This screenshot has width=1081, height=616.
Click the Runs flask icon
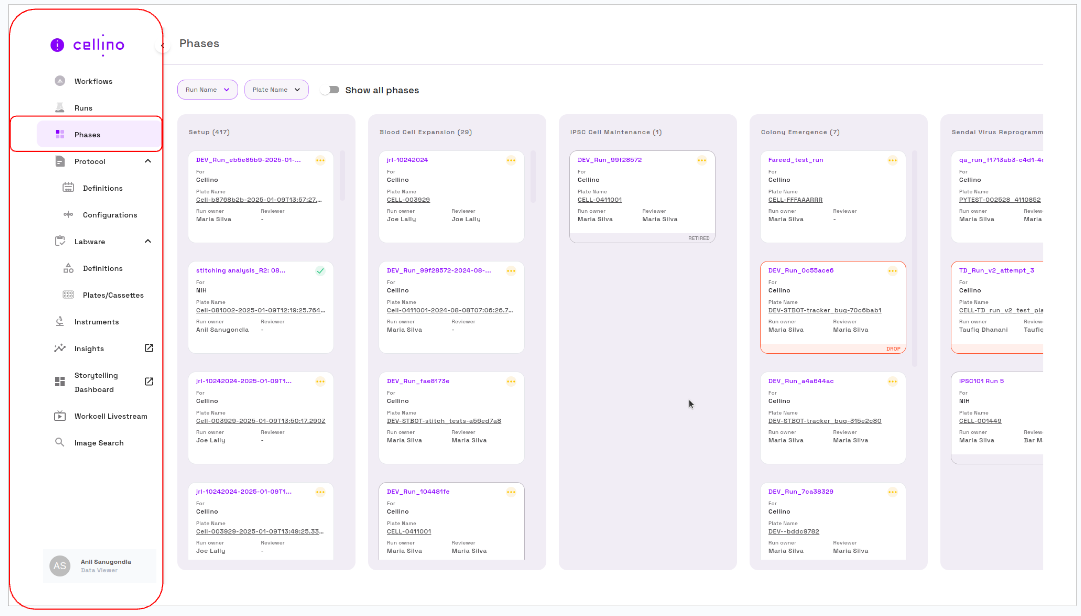(60, 108)
